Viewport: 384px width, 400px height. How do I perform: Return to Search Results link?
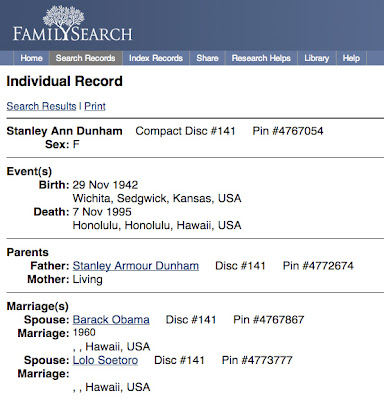pyautogui.click(x=41, y=106)
